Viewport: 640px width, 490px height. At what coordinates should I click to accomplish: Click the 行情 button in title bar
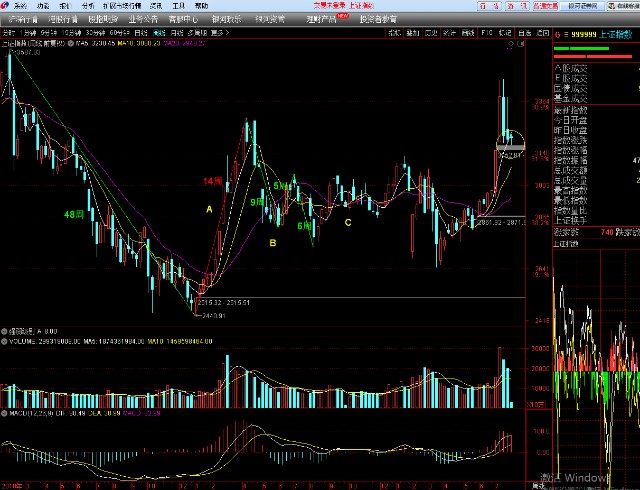(x=489, y=6)
